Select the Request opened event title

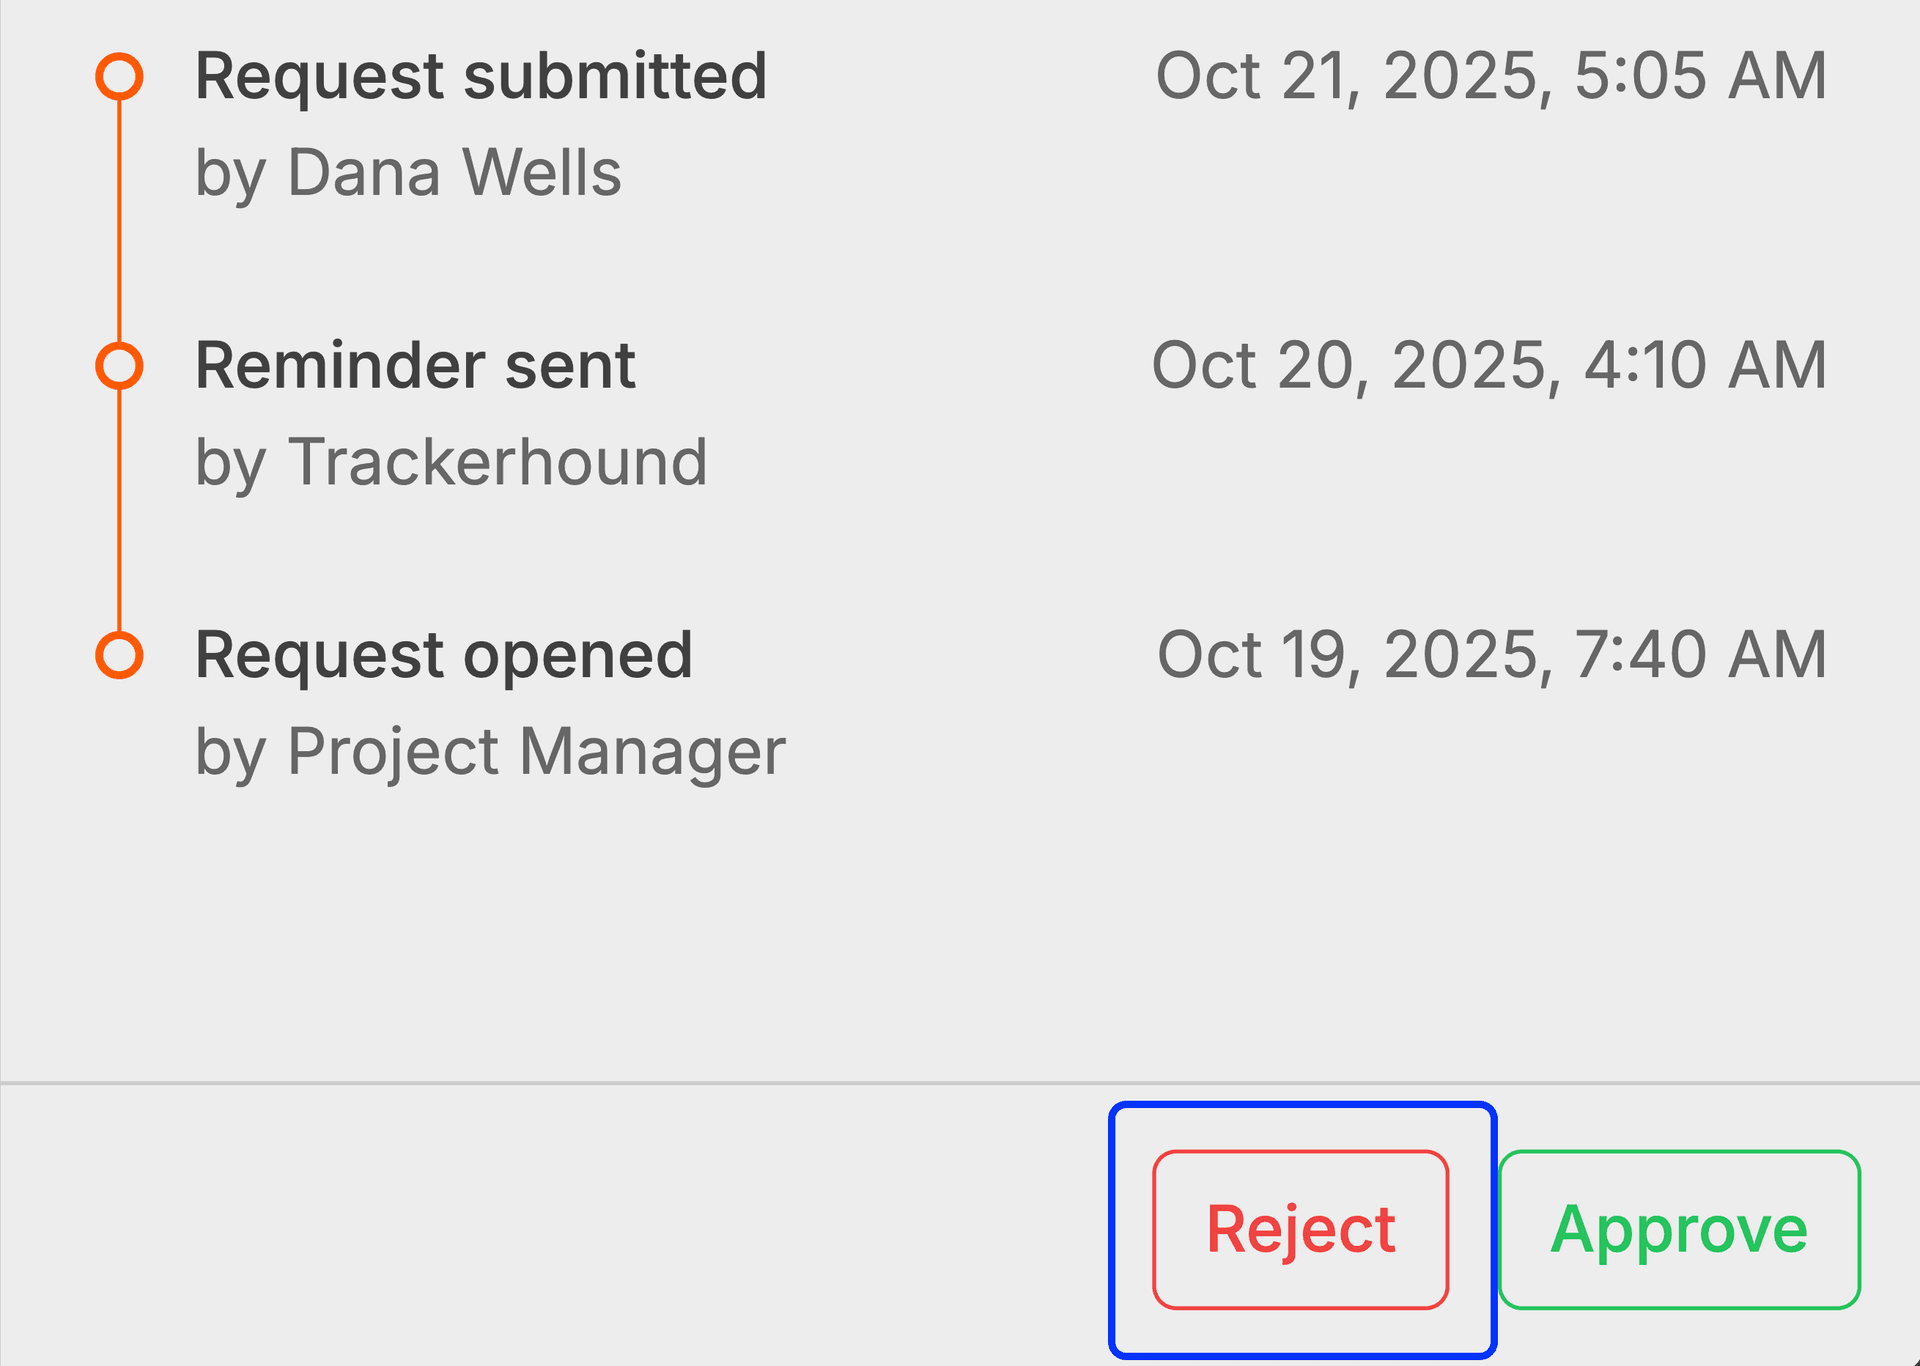[445, 655]
